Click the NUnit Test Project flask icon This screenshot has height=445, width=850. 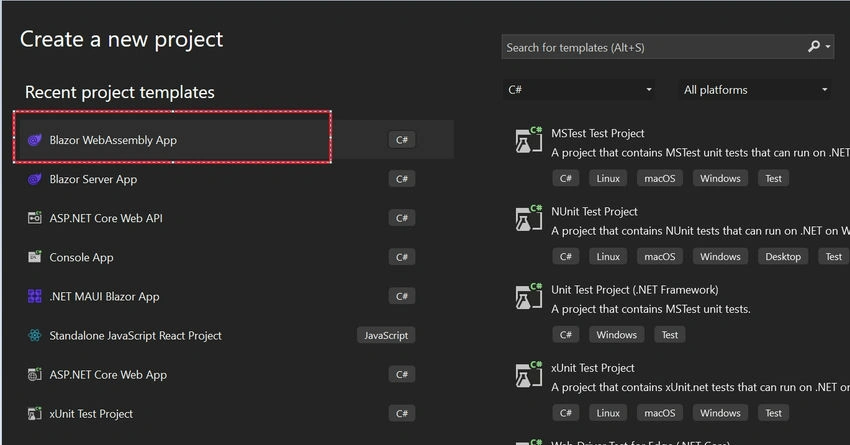529,218
